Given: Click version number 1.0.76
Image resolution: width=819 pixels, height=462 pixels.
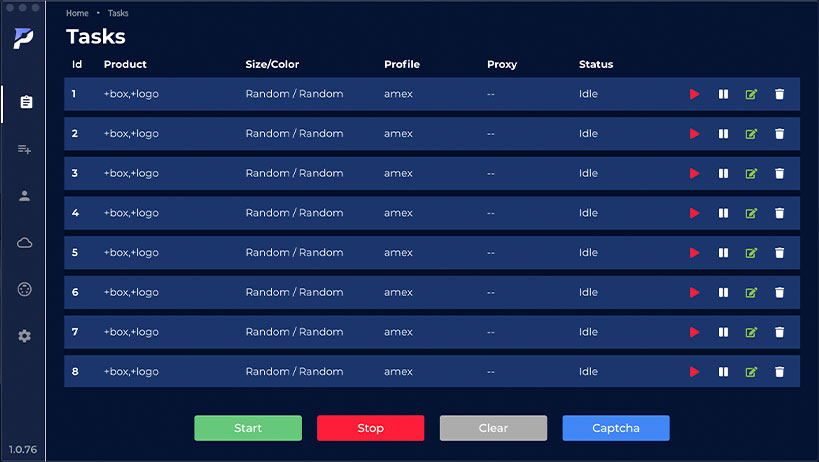Looking at the screenshot, I should [23, 449].
